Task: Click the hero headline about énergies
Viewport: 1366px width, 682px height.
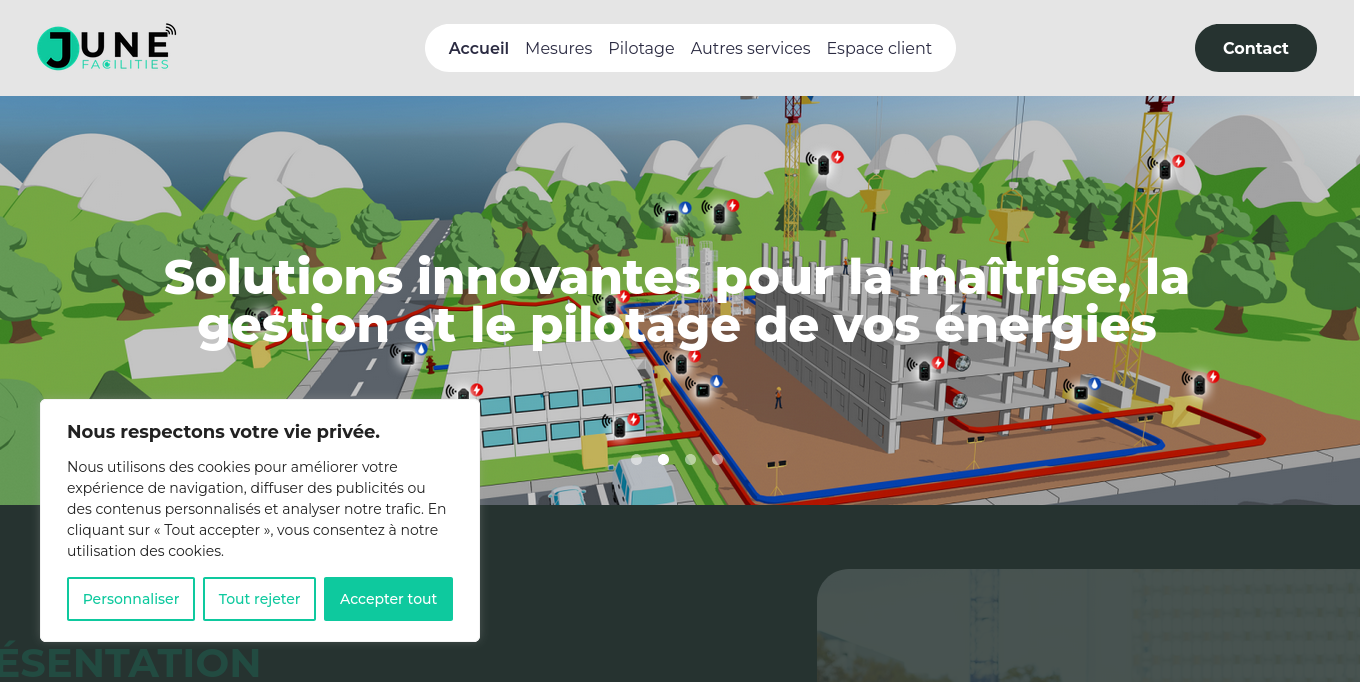Action: pos(677,301)
